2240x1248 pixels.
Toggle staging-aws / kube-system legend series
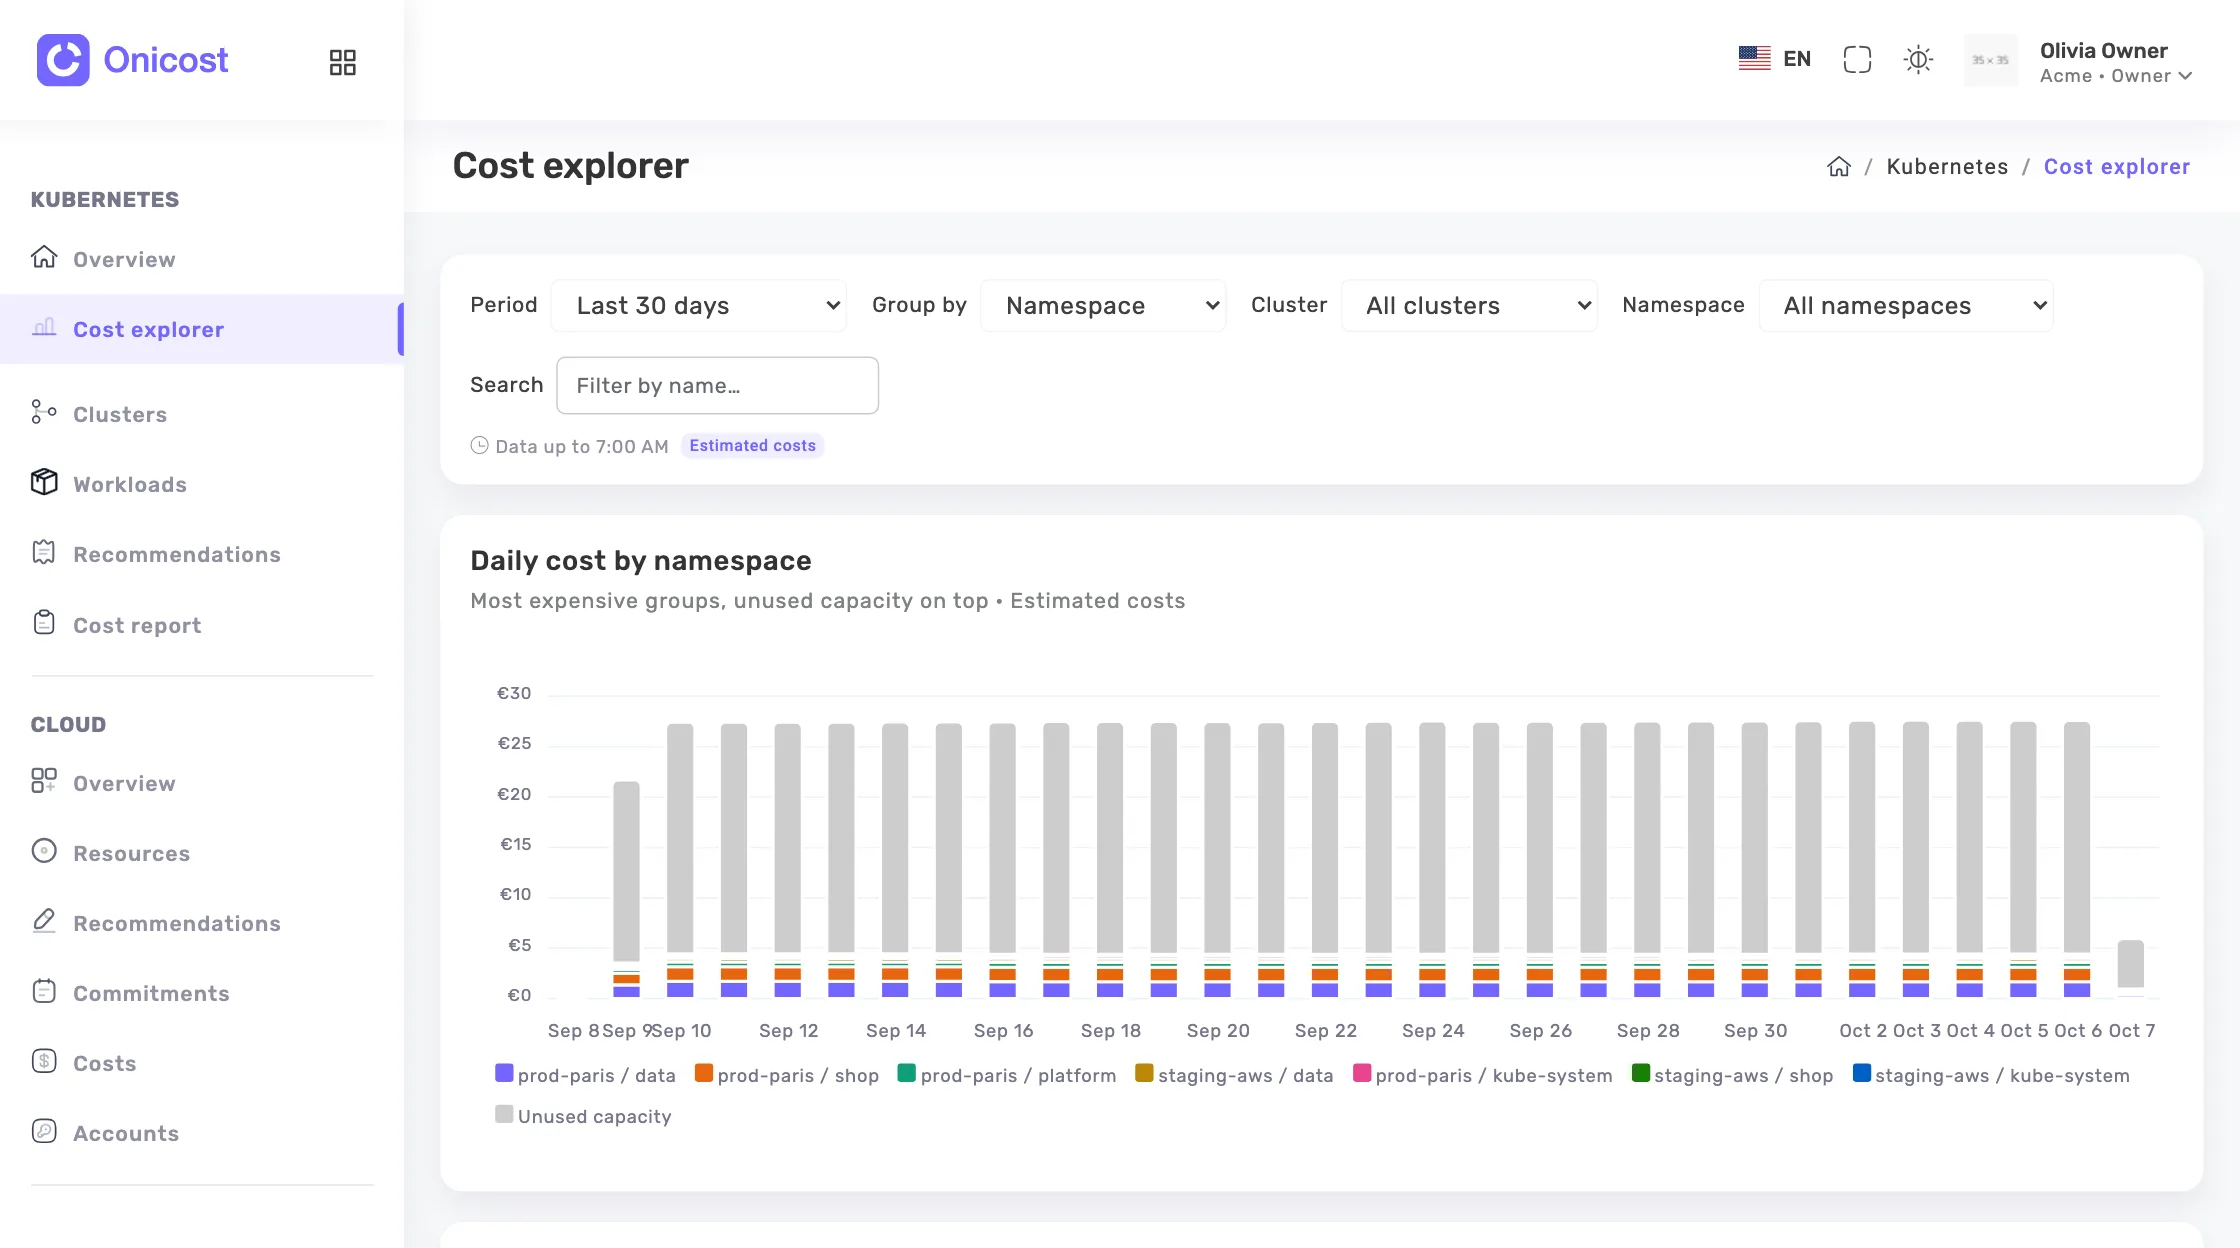point(1991,1075)
